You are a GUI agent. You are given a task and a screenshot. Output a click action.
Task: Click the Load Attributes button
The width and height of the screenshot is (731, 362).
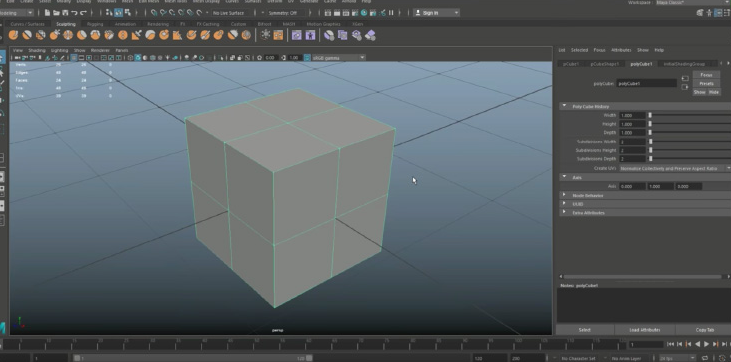(x=645, y=330)
